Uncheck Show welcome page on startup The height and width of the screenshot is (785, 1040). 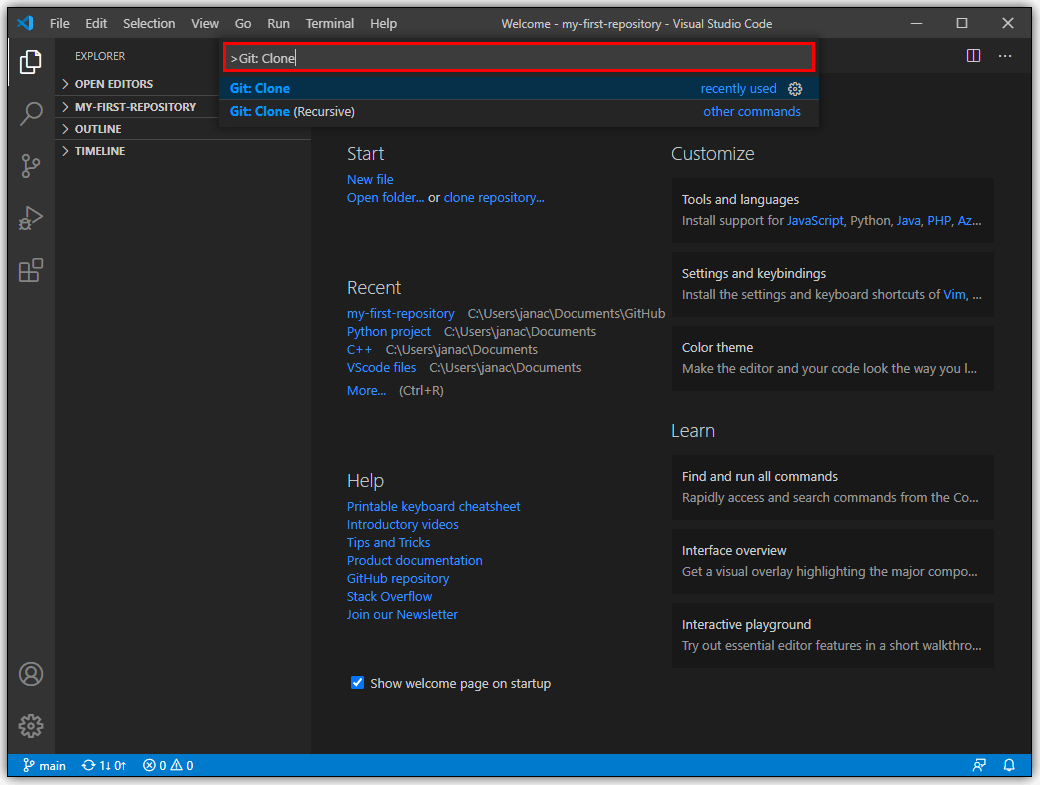(x=357, y=683)
